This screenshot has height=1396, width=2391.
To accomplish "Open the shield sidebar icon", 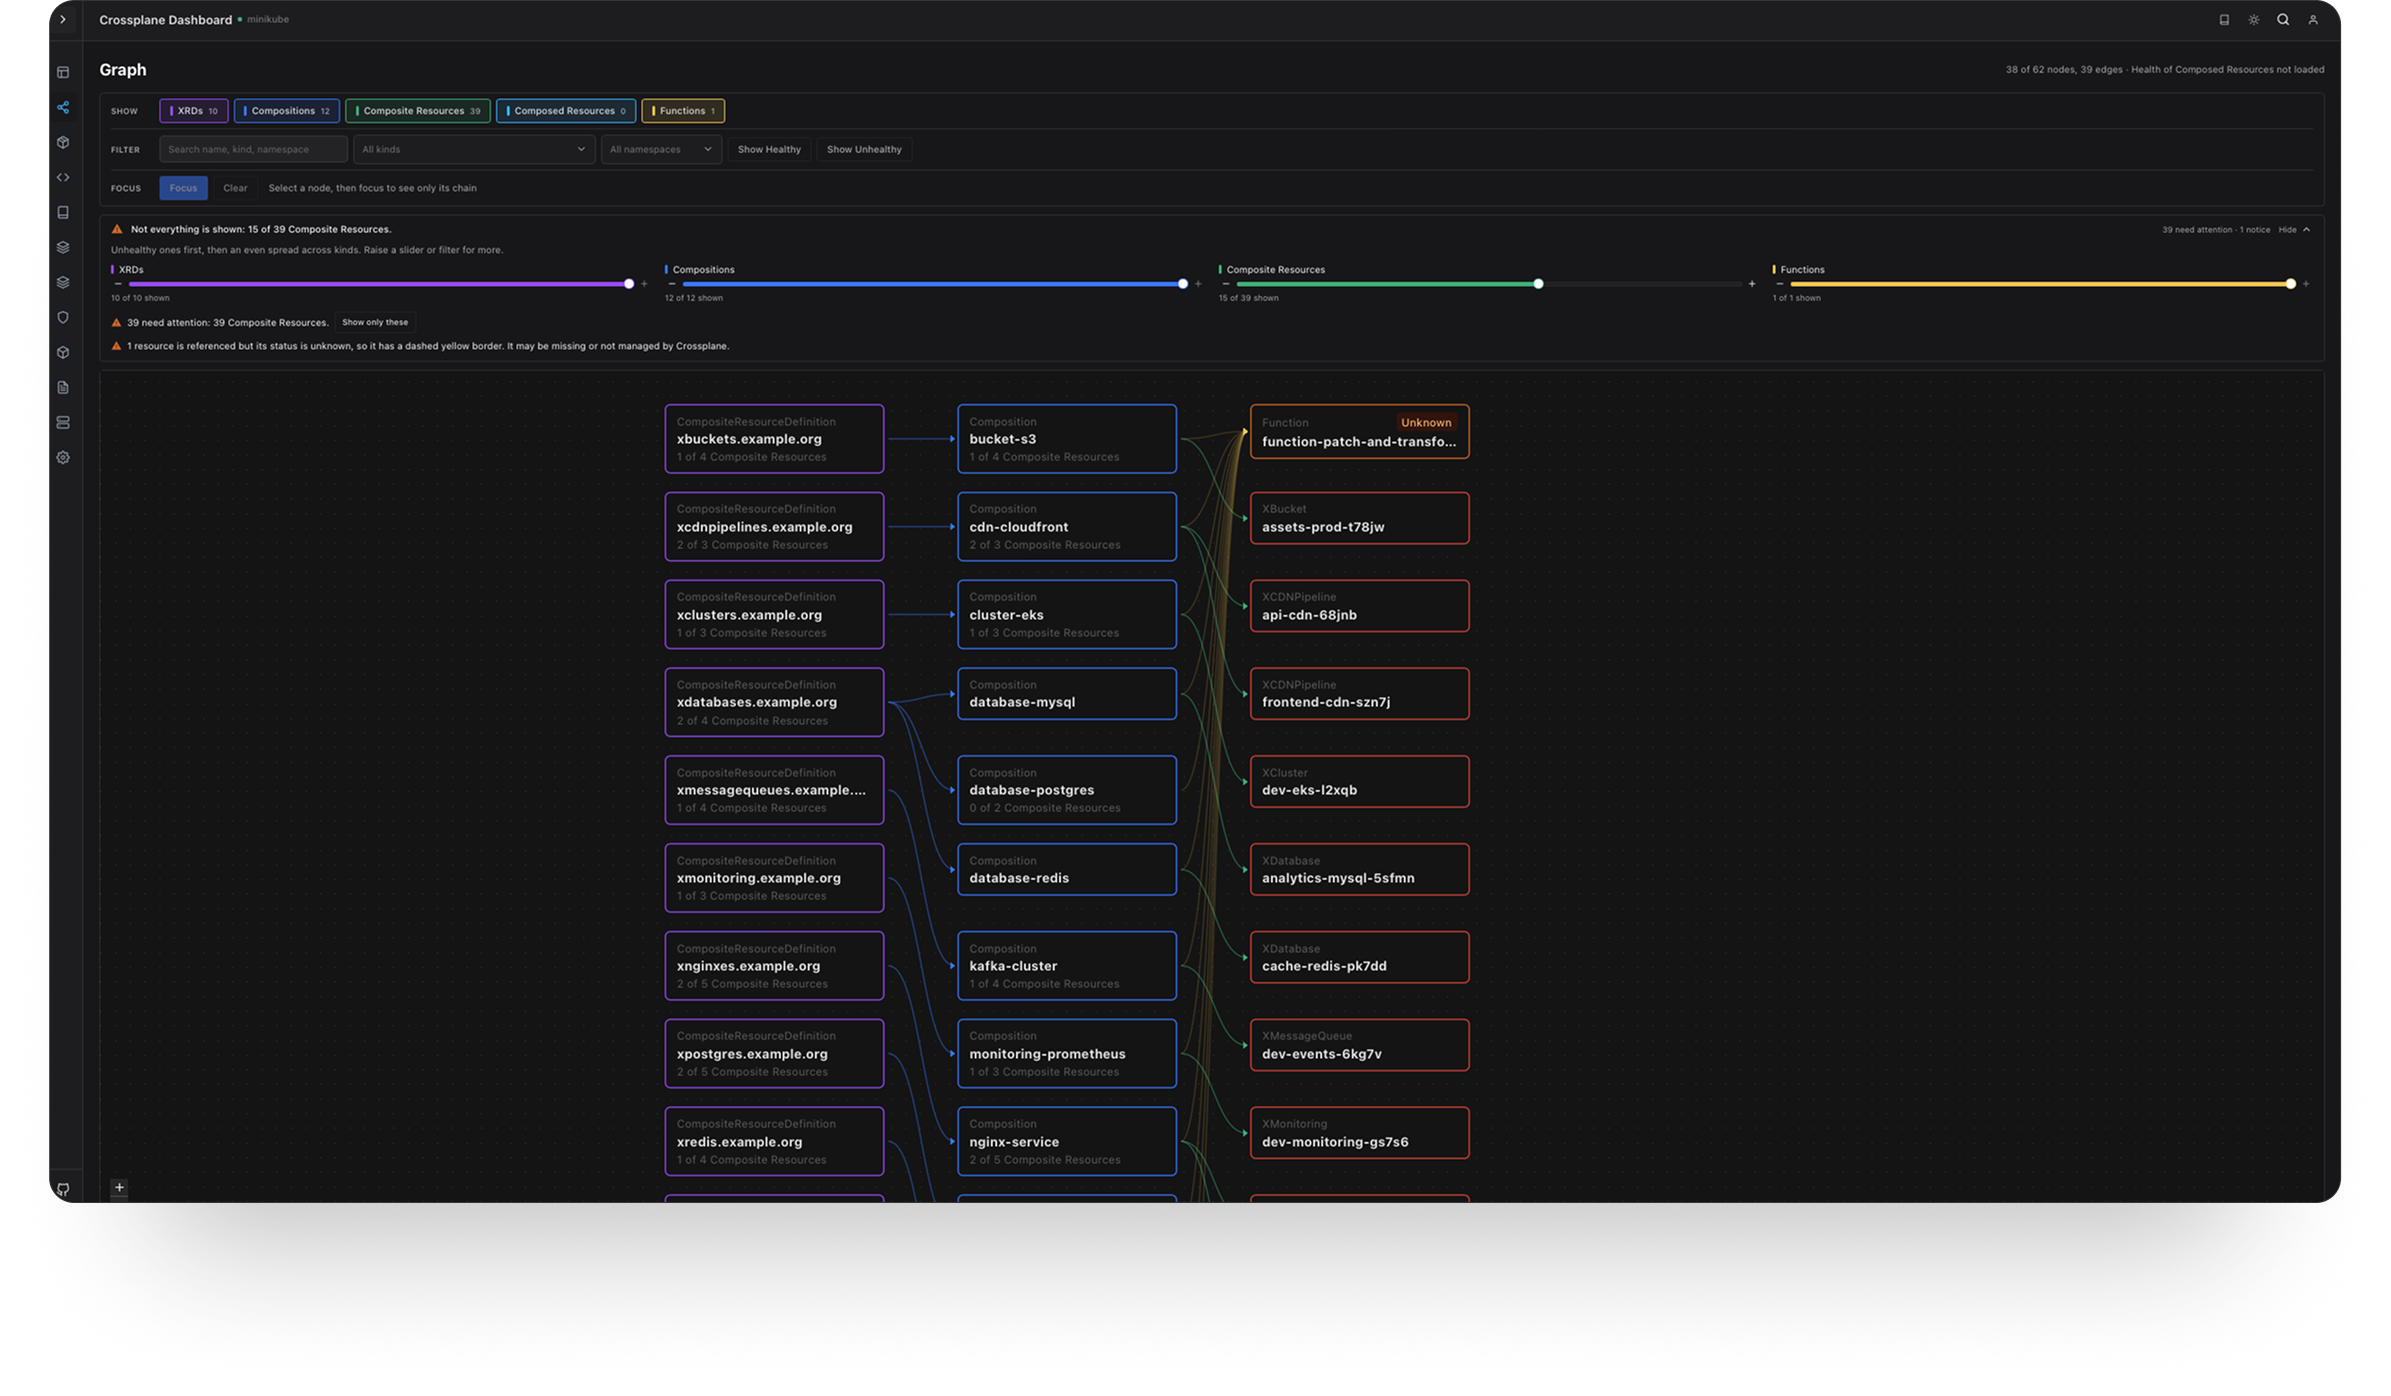I will 63,317.
